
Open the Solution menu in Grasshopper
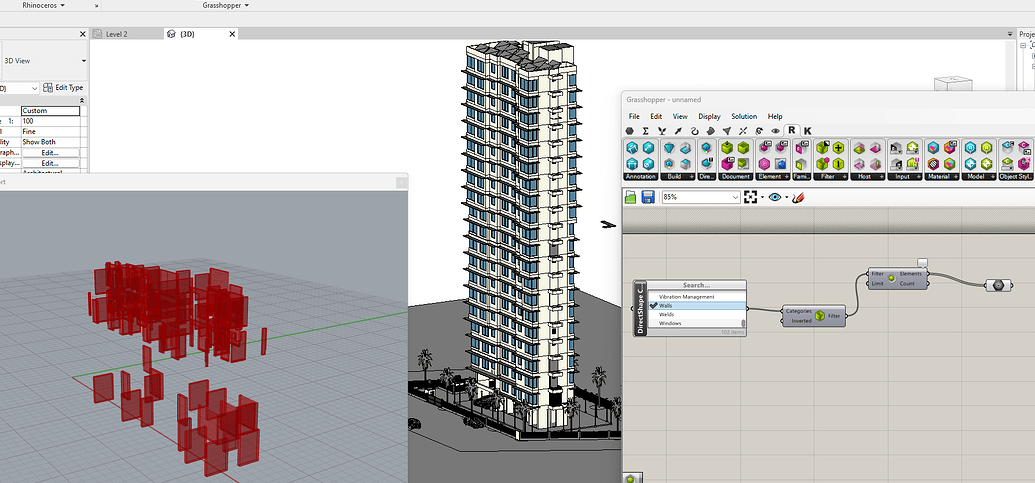tap(744, 116)
